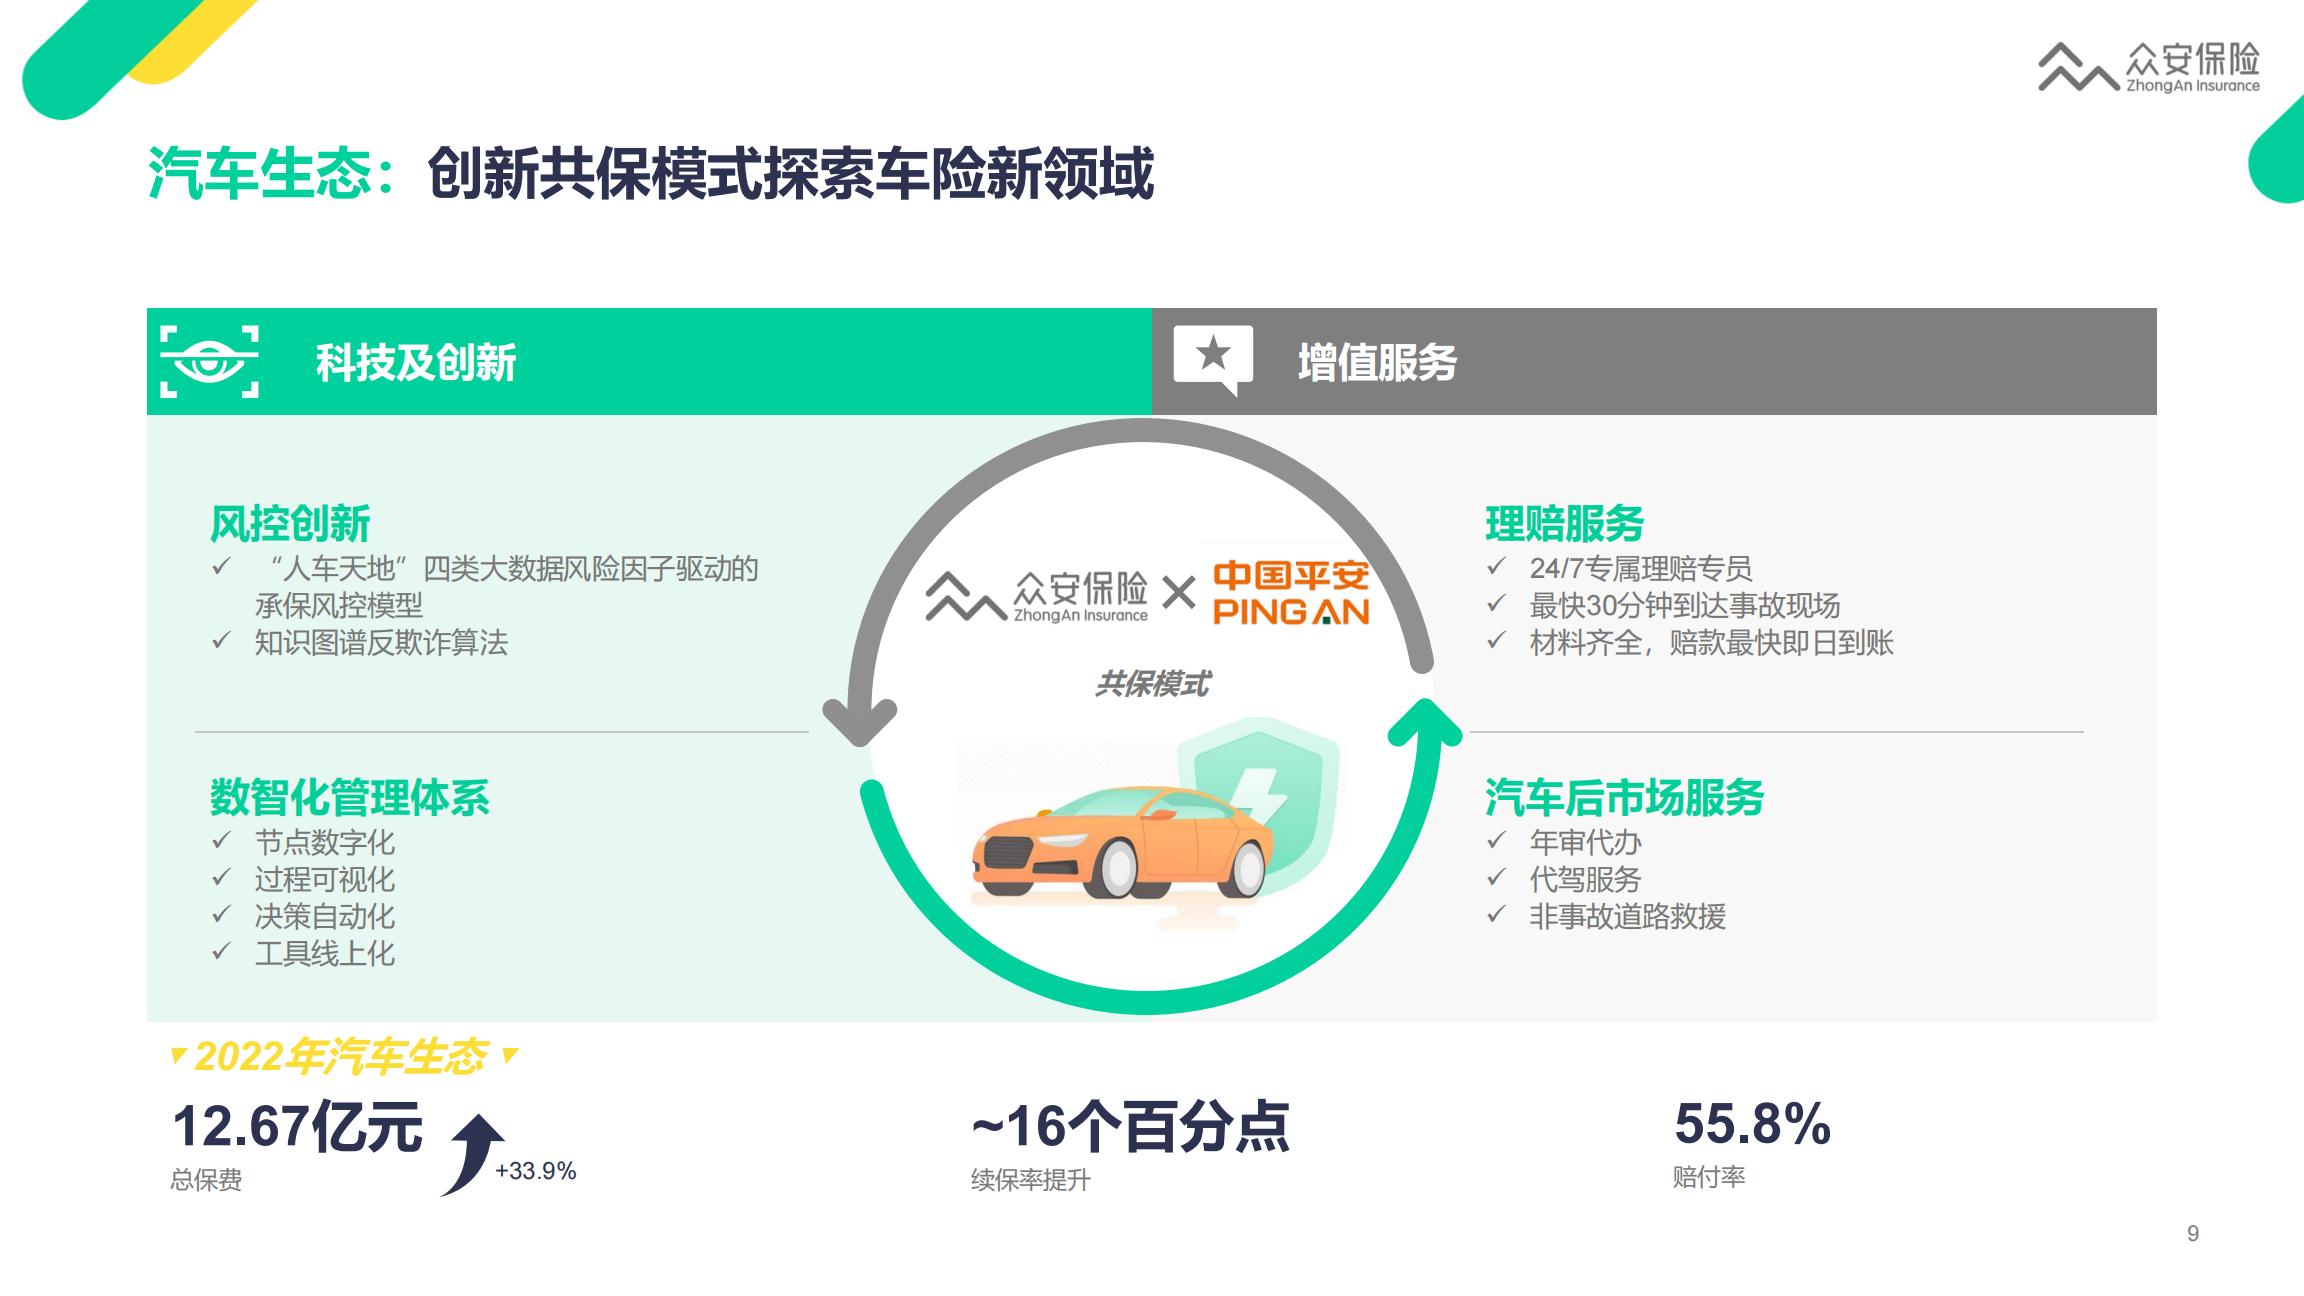
Task: Click the checkmark beside 工具线上化
Action: pyautogui.click(x=222, y=951)
